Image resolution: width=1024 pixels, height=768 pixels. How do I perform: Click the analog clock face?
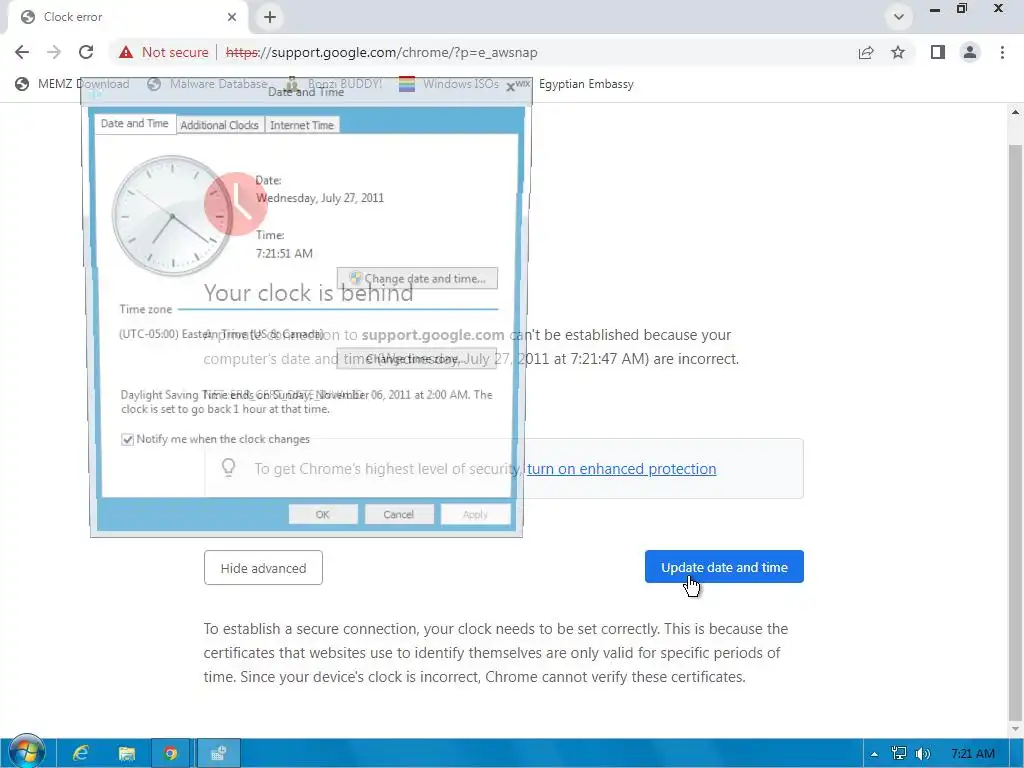click(172, 215)
